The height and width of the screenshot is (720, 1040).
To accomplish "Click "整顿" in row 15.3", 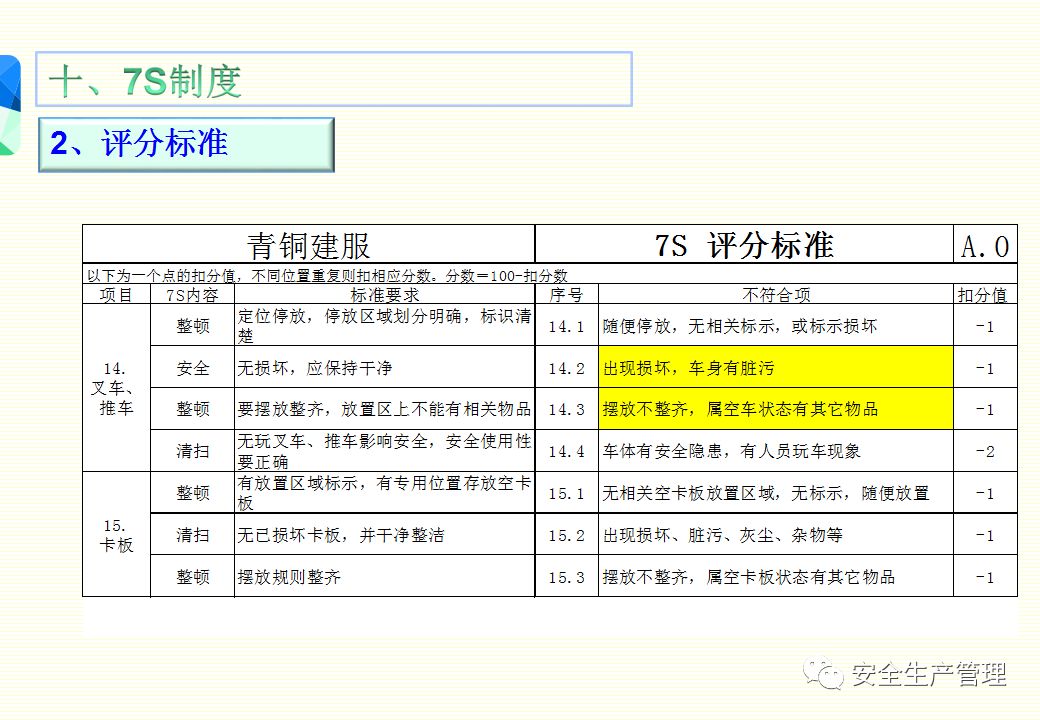I will [192, 576].
